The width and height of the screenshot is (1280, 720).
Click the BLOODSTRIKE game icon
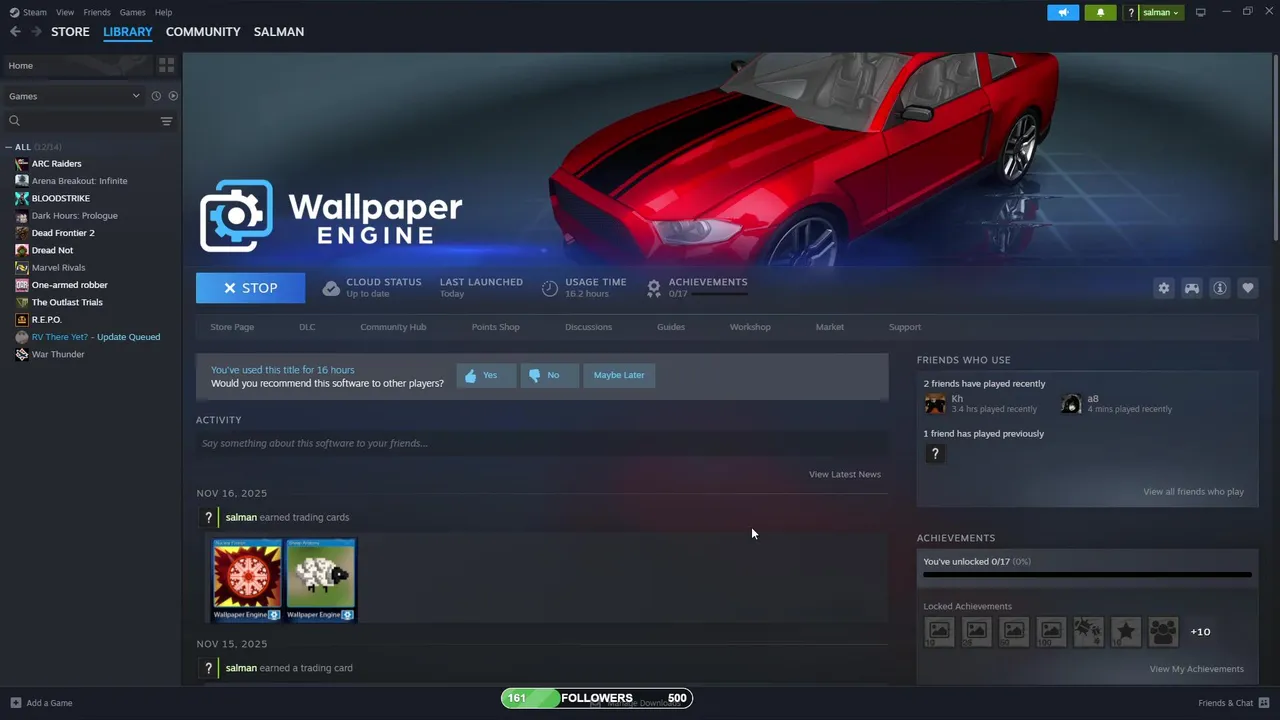22,198
